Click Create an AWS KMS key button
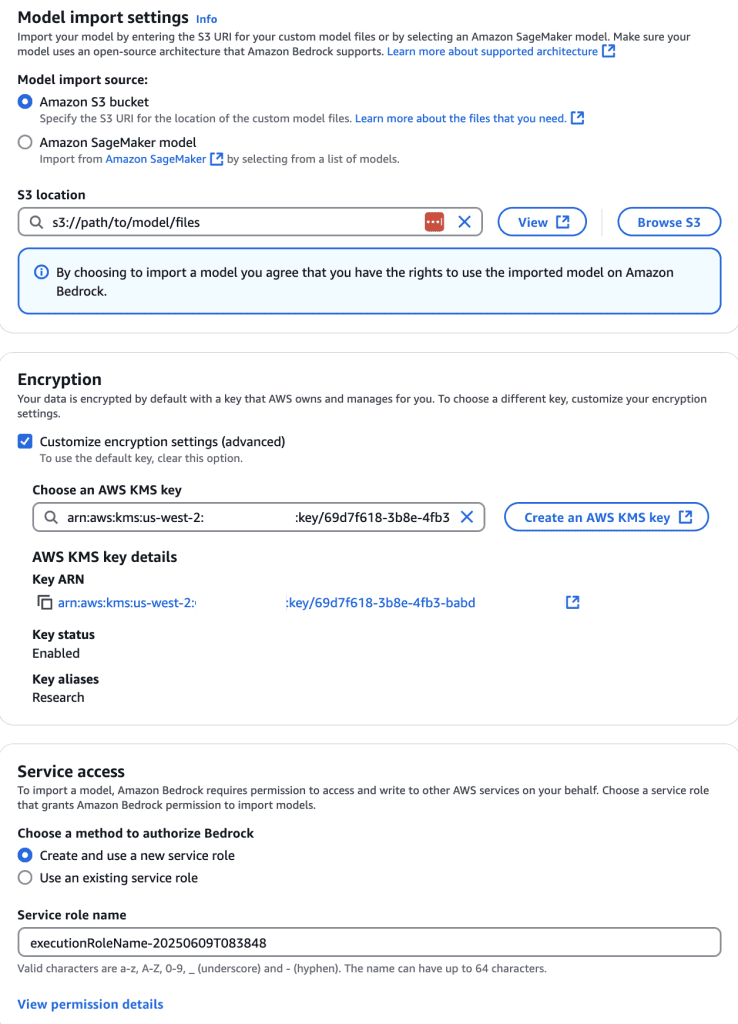The width and height of the screenshot is (738, 1024). coord(607,517)
